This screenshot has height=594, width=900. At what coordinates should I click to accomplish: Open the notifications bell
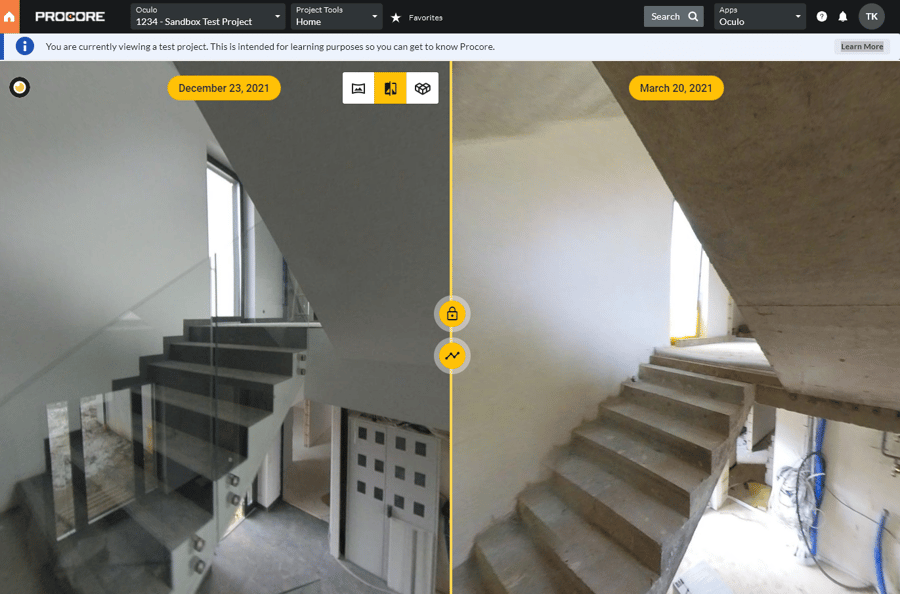(x=843, y=17)
